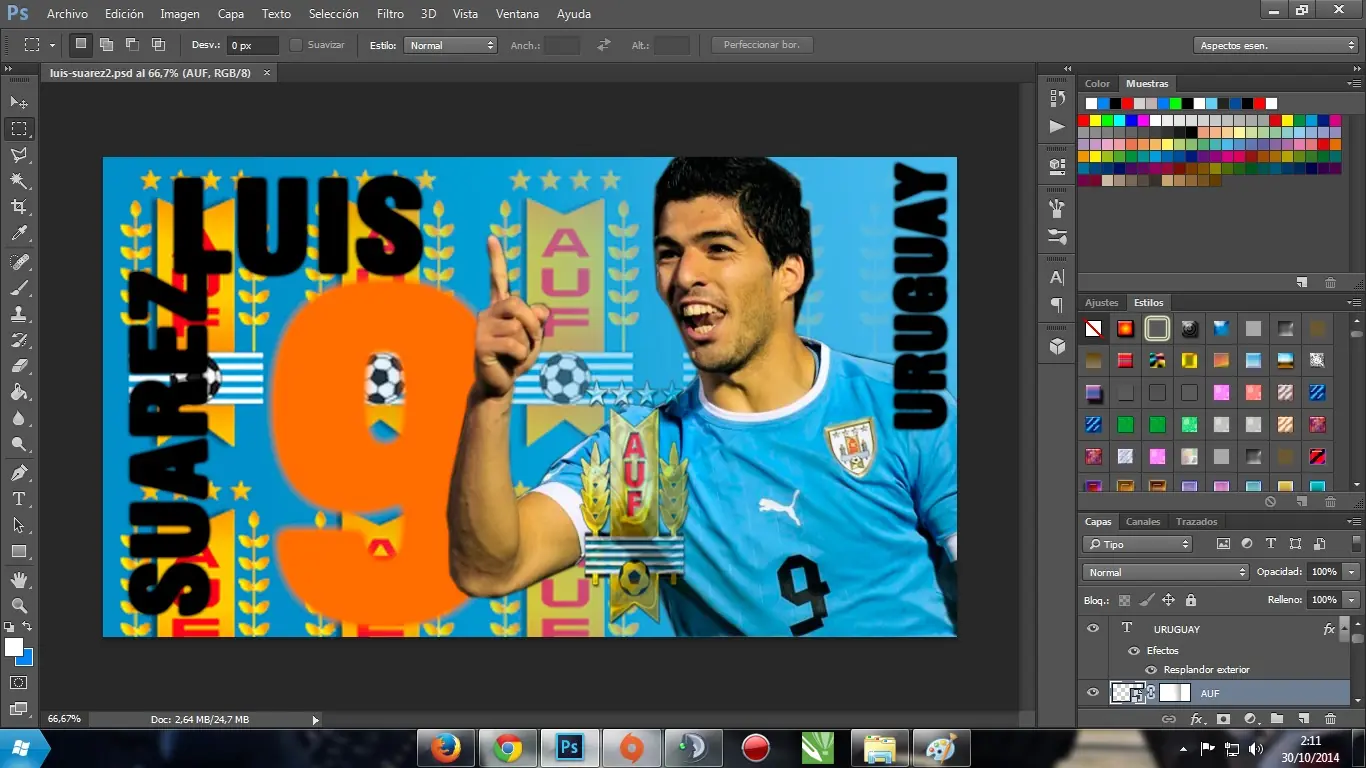
Task: Click Subtract from selection mode button
Action: [x=132, y=45]
